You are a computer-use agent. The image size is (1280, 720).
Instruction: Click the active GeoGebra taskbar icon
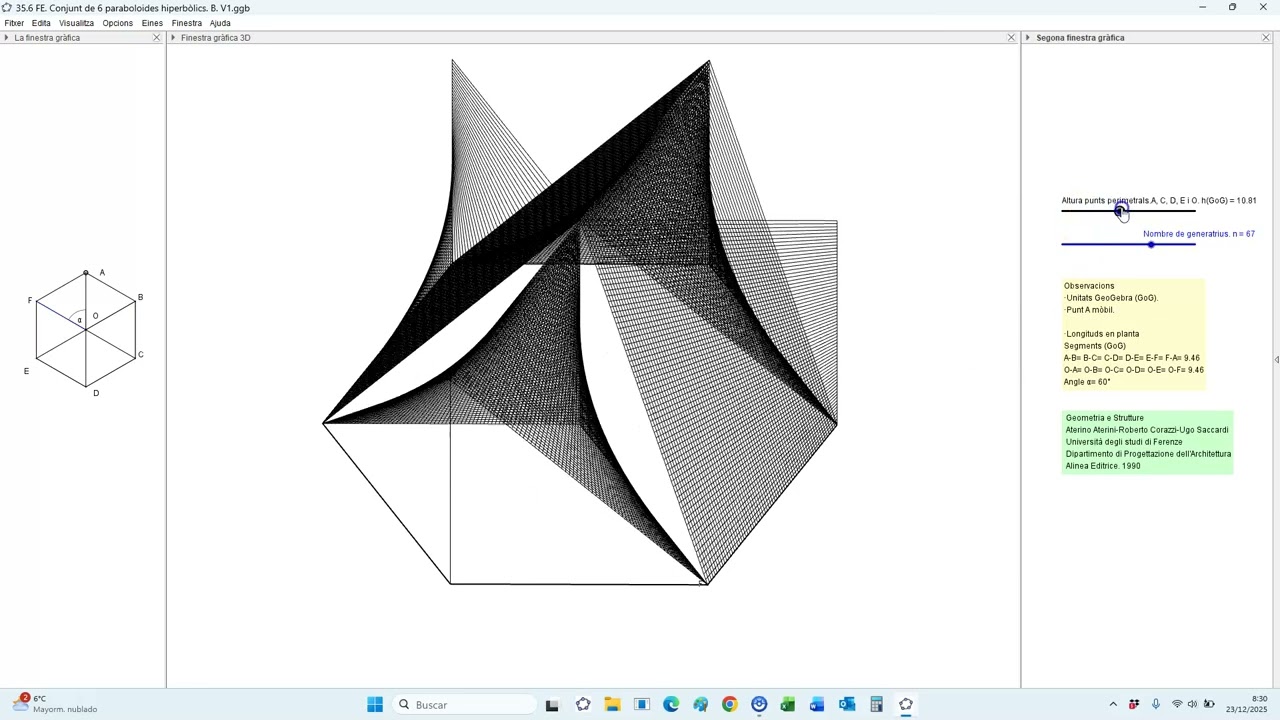[906, 705]
